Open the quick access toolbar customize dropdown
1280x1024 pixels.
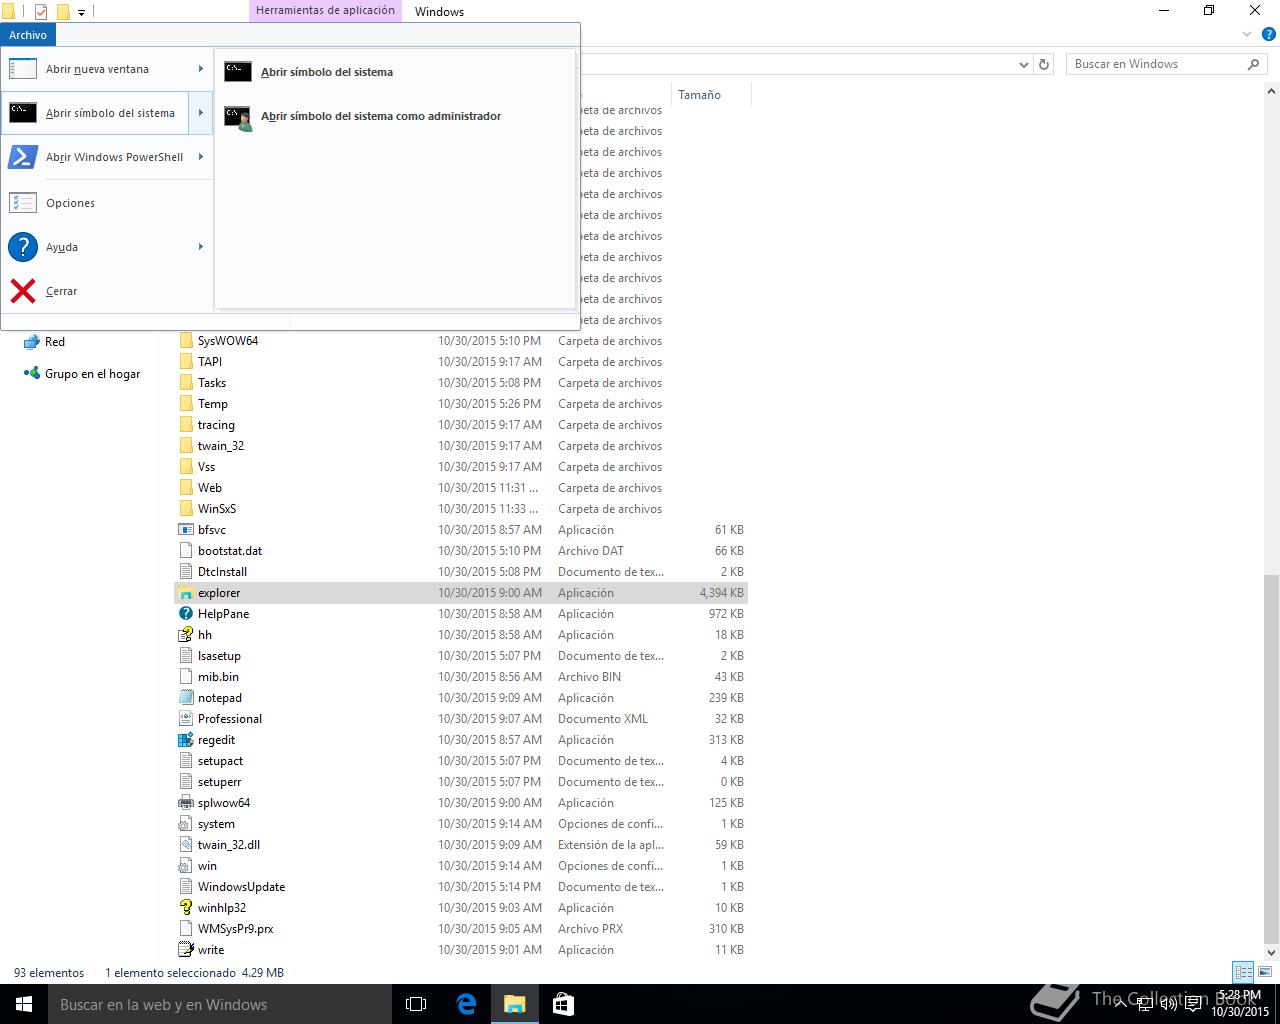82,12
